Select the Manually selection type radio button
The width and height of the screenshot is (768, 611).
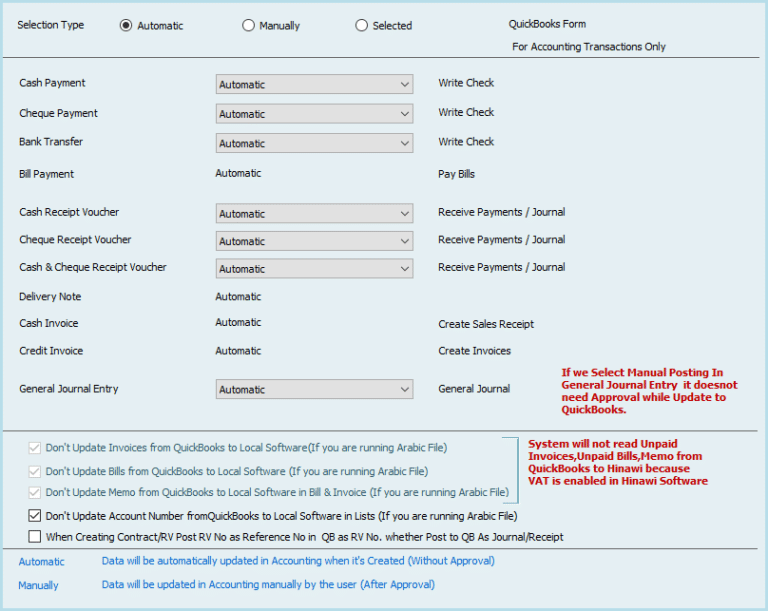click(x=248, y=25)
